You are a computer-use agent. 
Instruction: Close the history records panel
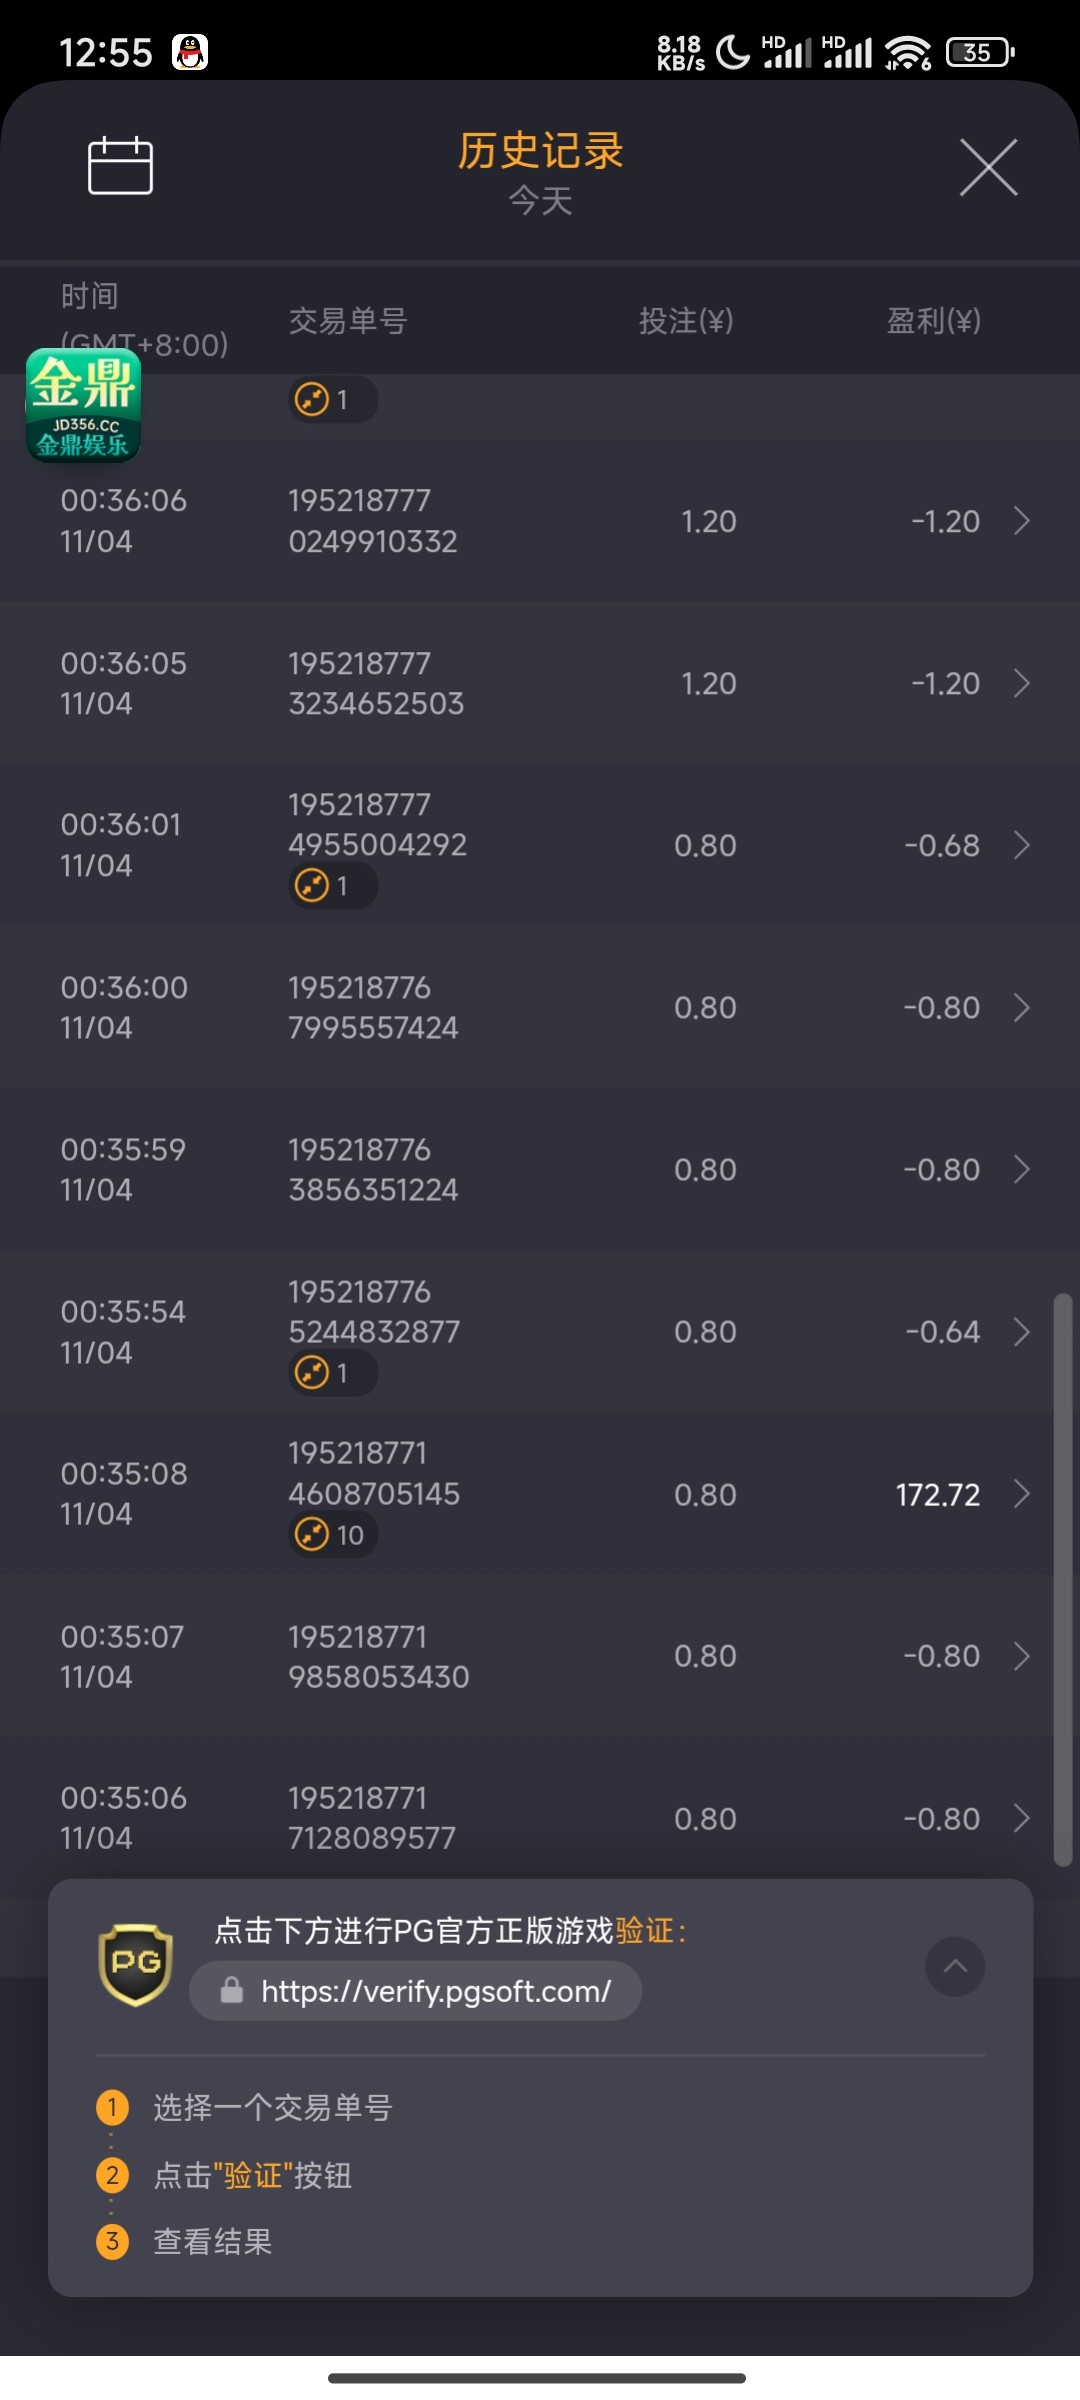pyautogui.click(x=988, y=167)
